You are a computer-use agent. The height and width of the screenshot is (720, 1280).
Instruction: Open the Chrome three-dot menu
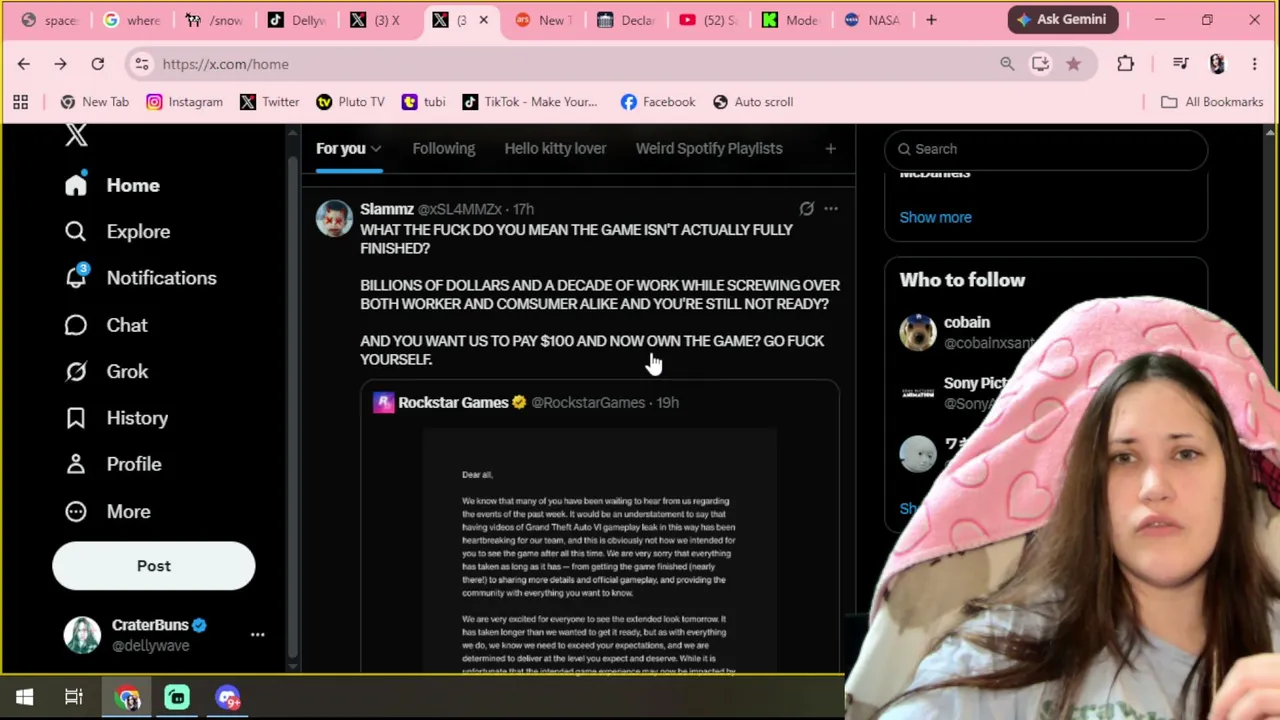(x=1254, y=64)
